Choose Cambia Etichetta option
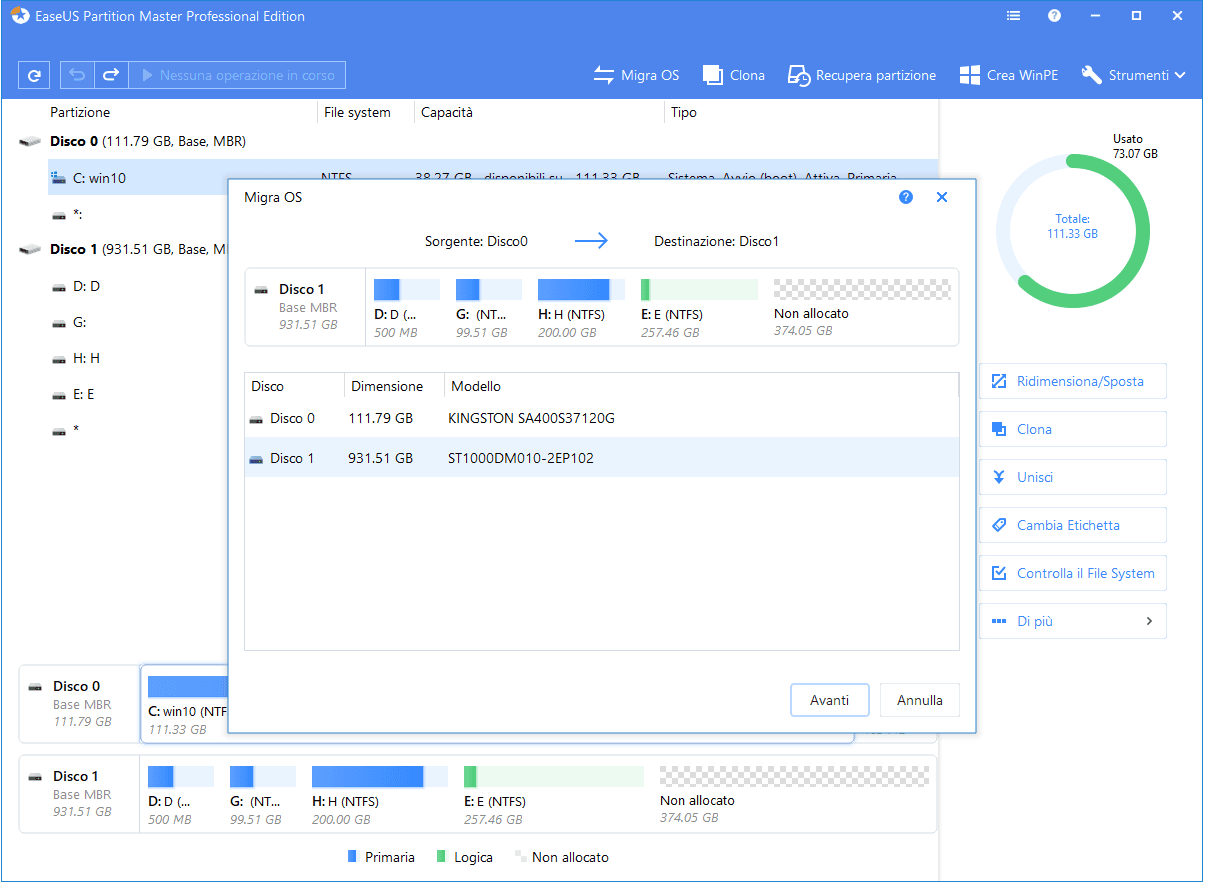This screenshot has width=1206, height=884. click(1072, 525)
